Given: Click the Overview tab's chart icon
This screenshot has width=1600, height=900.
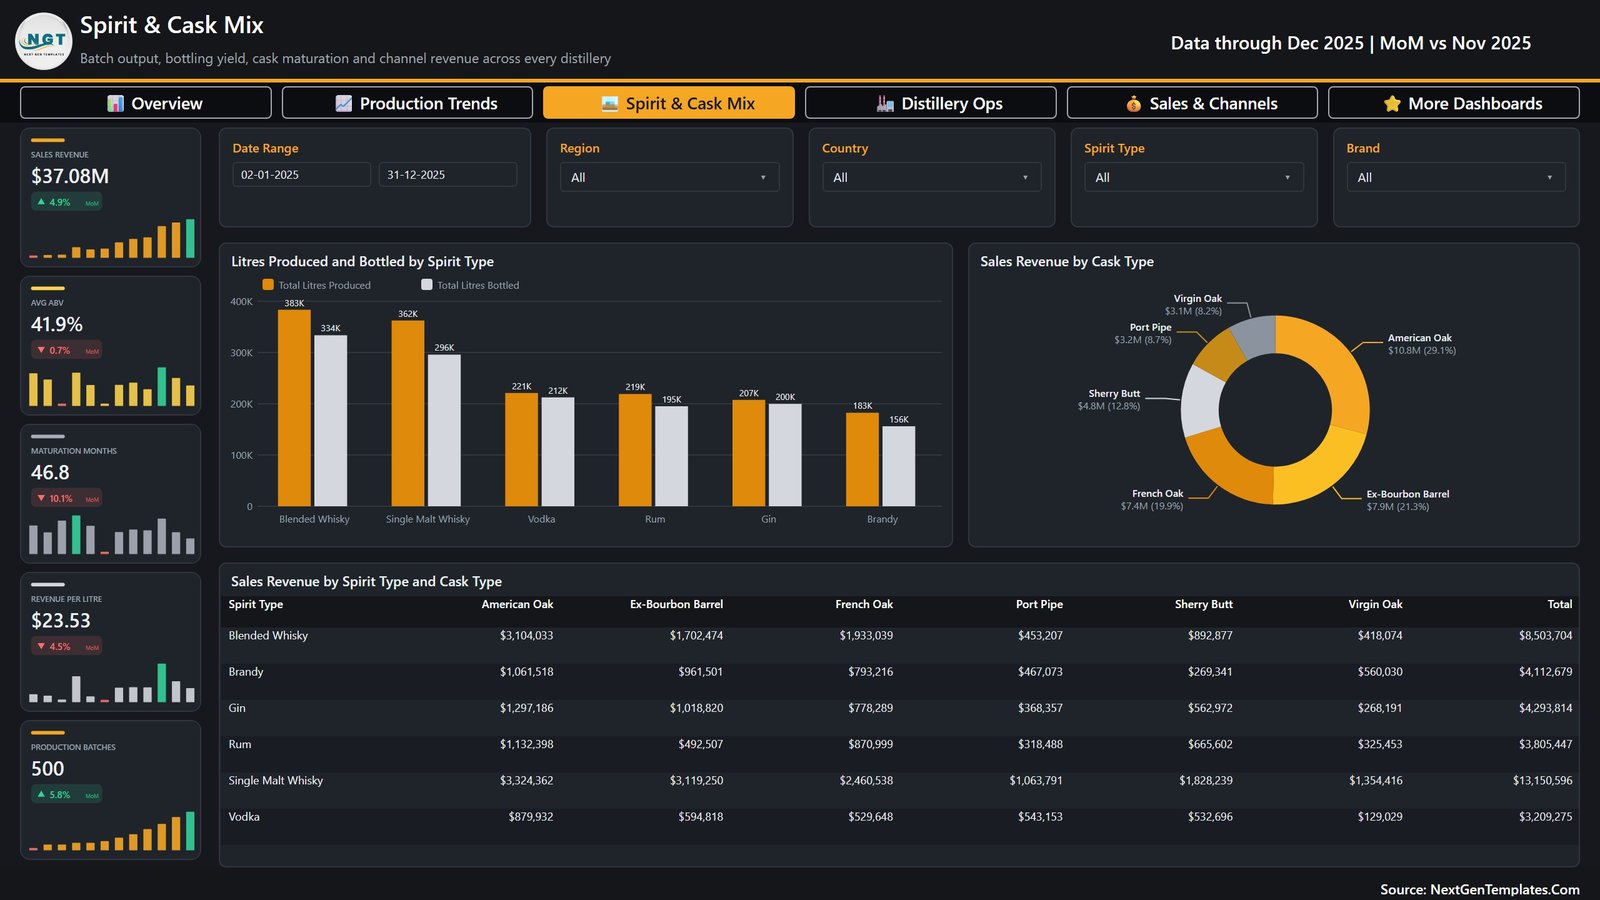Looking at the screenshot, I should point(116,104).
